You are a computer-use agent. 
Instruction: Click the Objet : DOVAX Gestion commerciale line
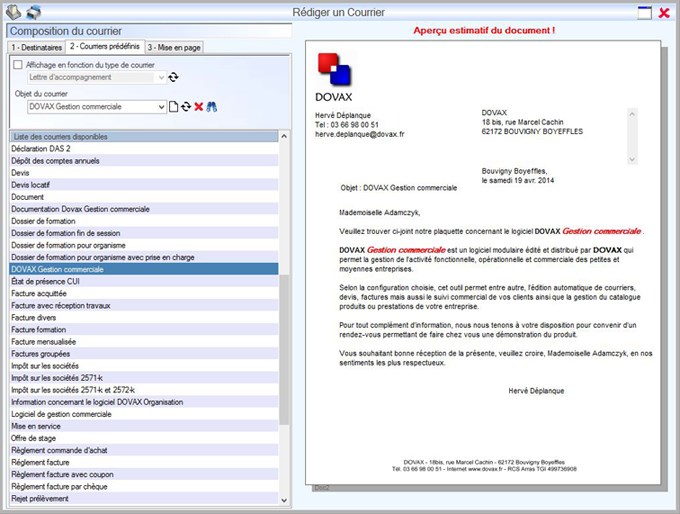pos(399,188)
